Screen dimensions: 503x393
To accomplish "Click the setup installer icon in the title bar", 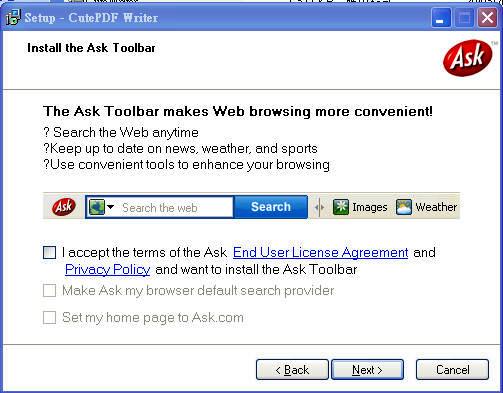I will (13, 17).
